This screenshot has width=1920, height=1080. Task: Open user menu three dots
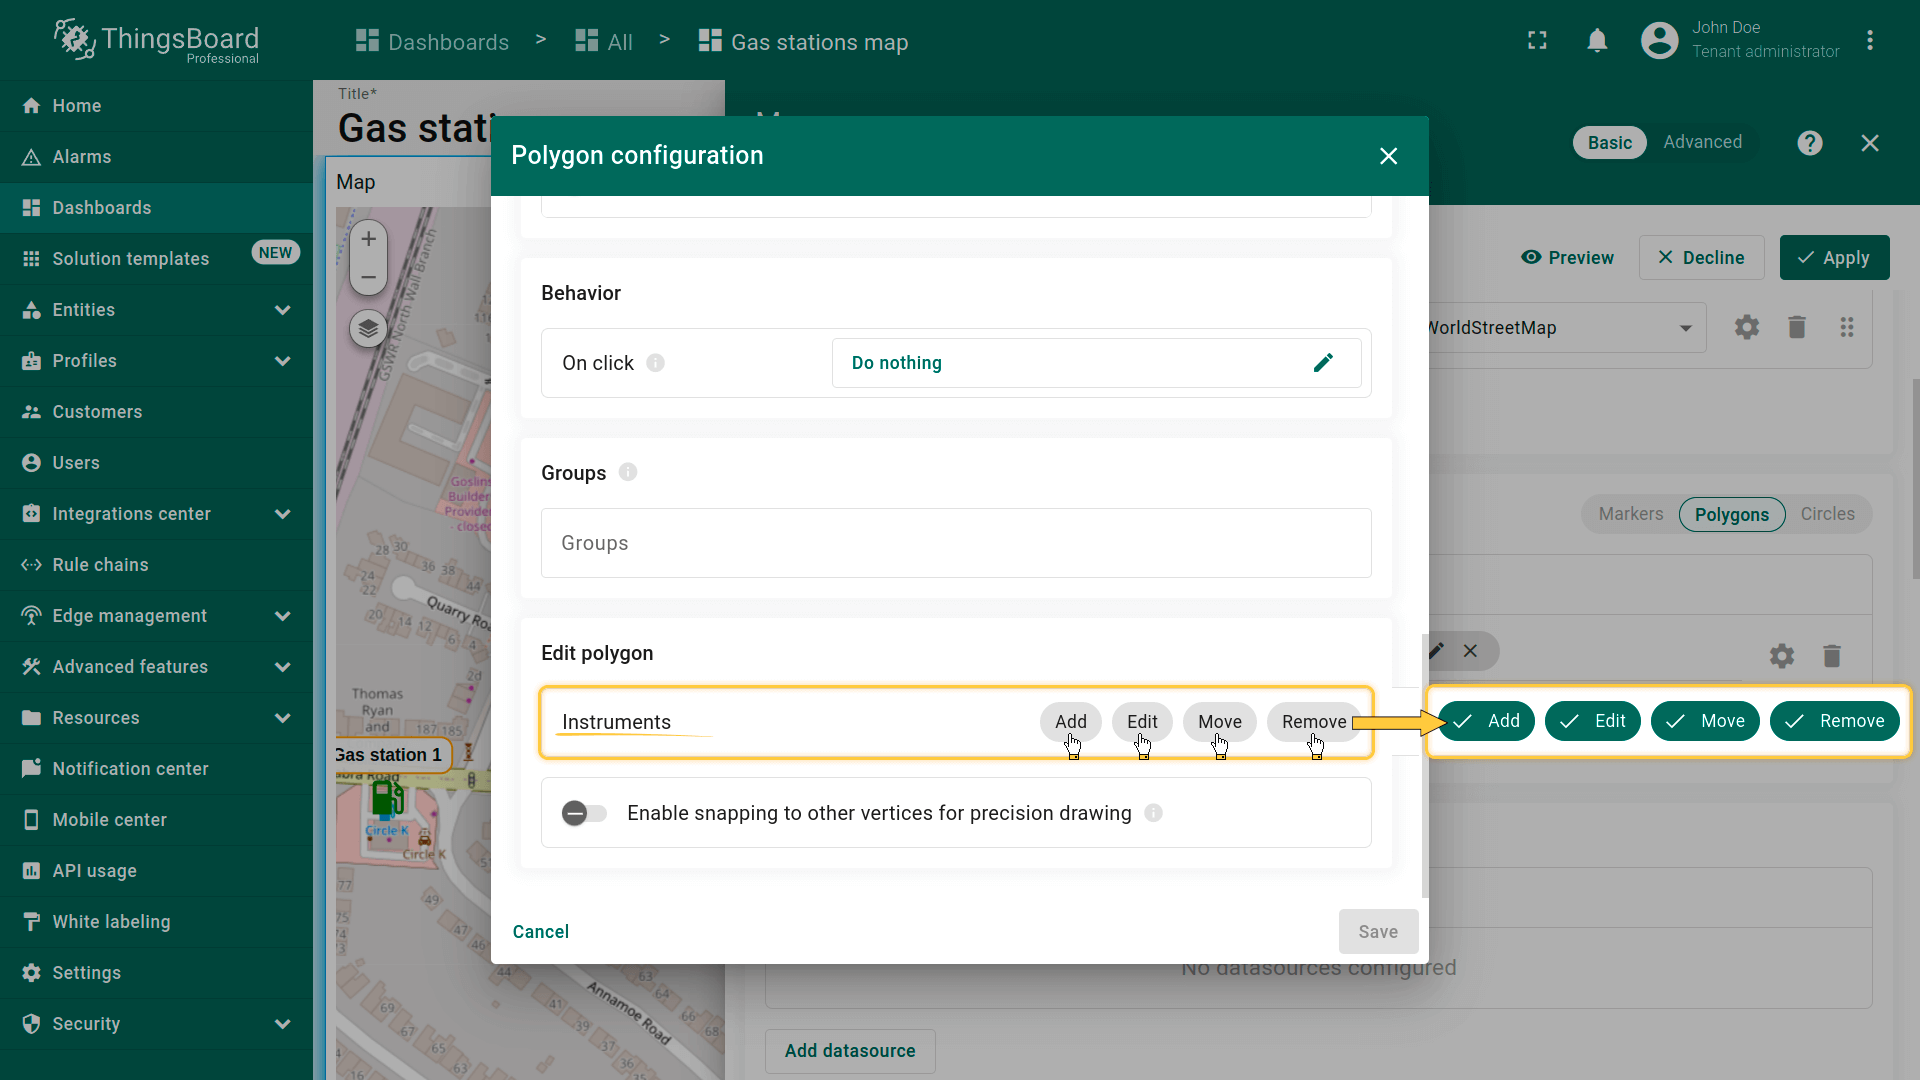[1869, 41]
